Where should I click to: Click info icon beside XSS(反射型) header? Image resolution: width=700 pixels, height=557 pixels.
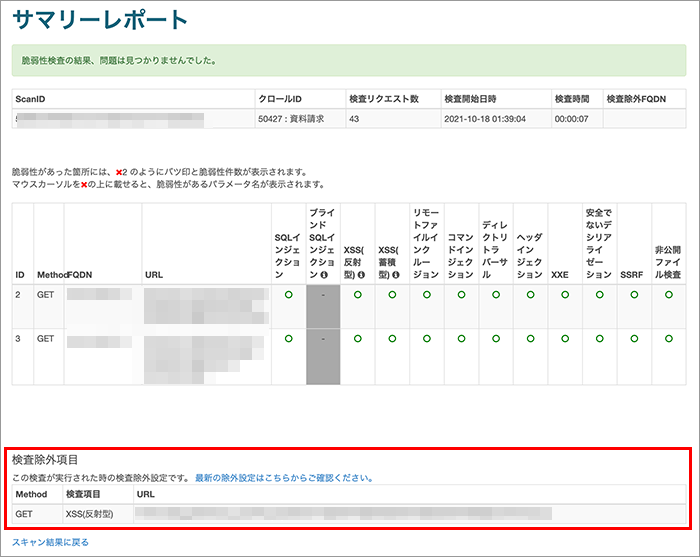point(361,275)
